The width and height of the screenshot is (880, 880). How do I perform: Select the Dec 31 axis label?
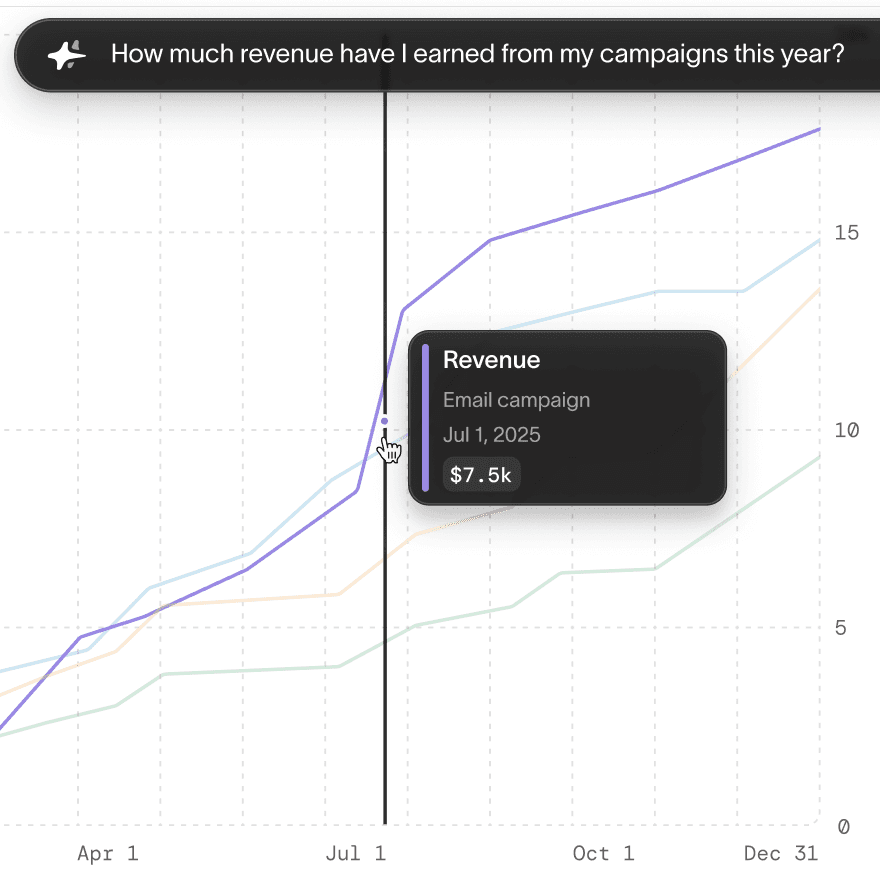[x=780, y=853]
